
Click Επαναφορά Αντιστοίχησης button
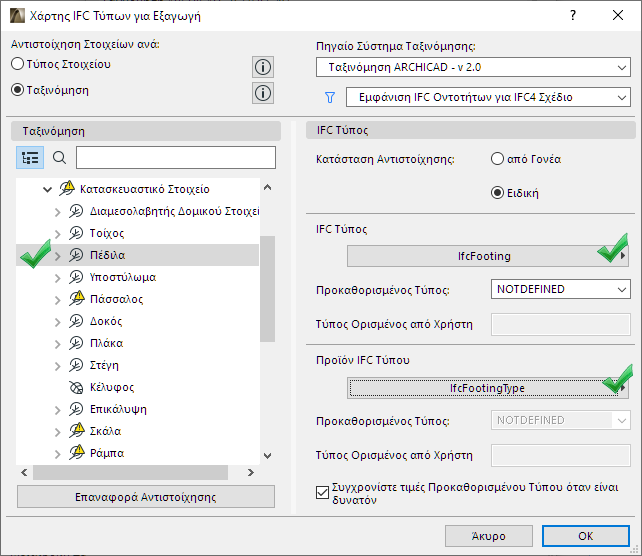coord(146,497)
